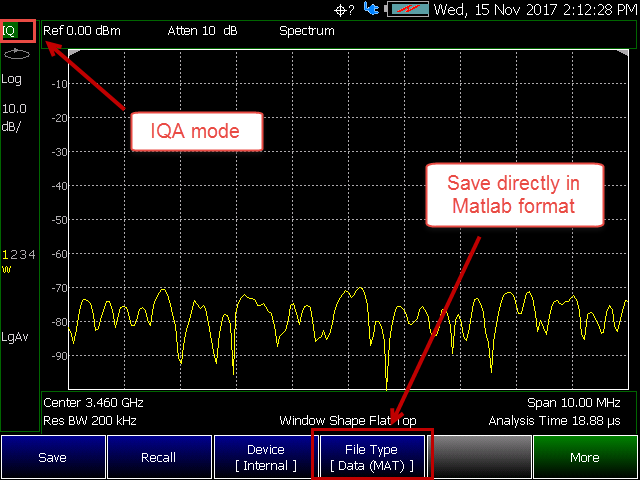This screenshot has width=640, height=480.
Task: Click the date and time readout
Action: click(536, 9)
